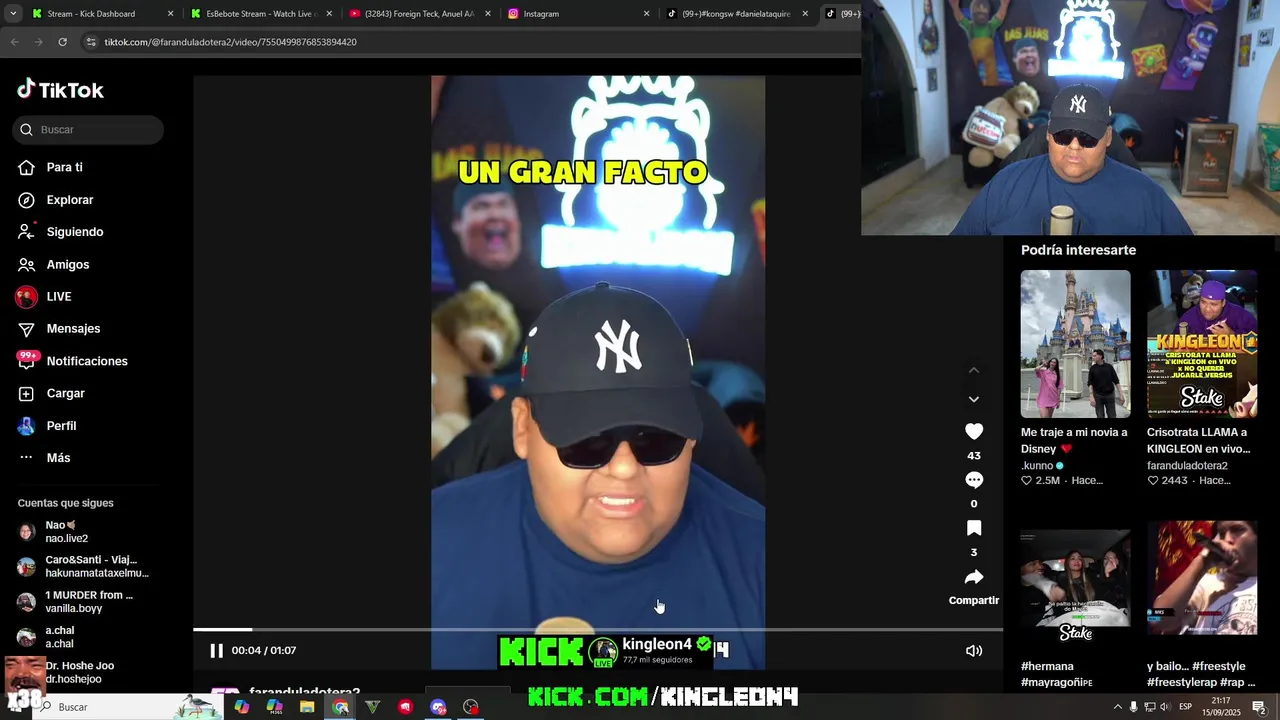The width and height of the screenshot is (1280, 720).
Task: Switch to the #kongsw #danielataquire TikTok tab
Action: click(736, 14)
